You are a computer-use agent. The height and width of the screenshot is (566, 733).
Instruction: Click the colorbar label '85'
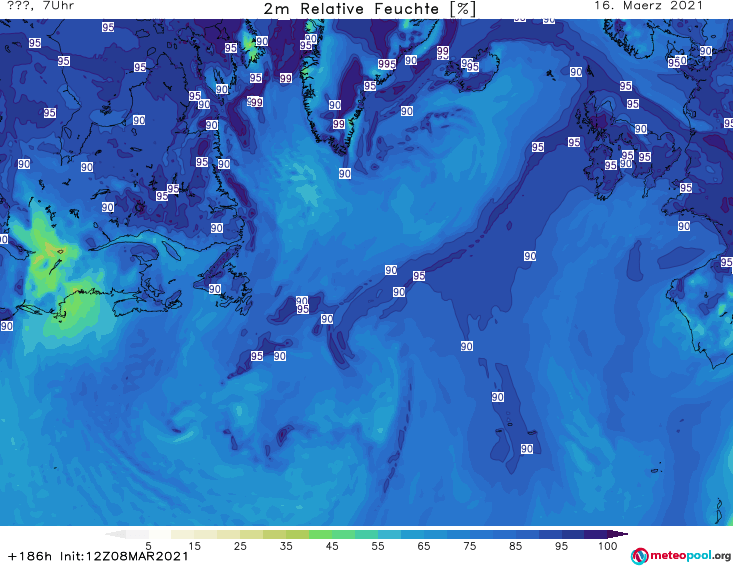point(515,546)
